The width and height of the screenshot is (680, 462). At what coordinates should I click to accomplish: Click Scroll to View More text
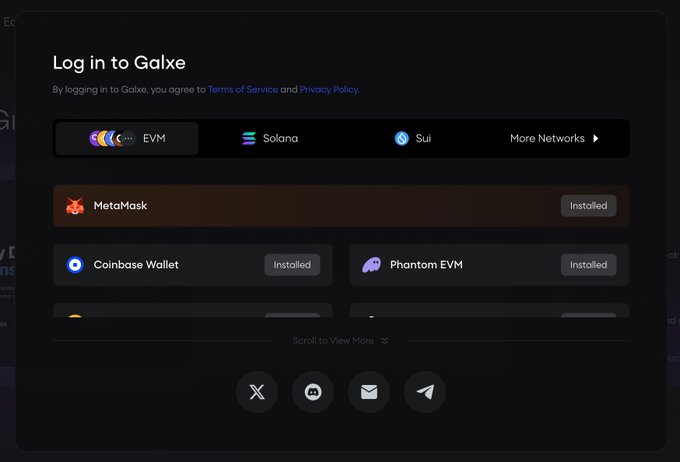point(333,341)
